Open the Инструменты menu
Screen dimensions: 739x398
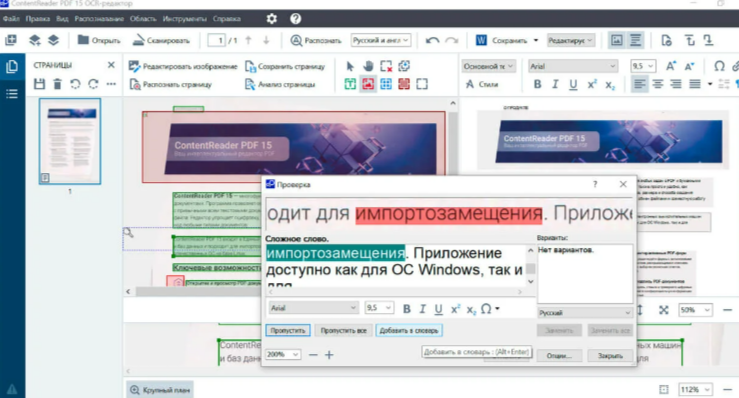point(185,19)
